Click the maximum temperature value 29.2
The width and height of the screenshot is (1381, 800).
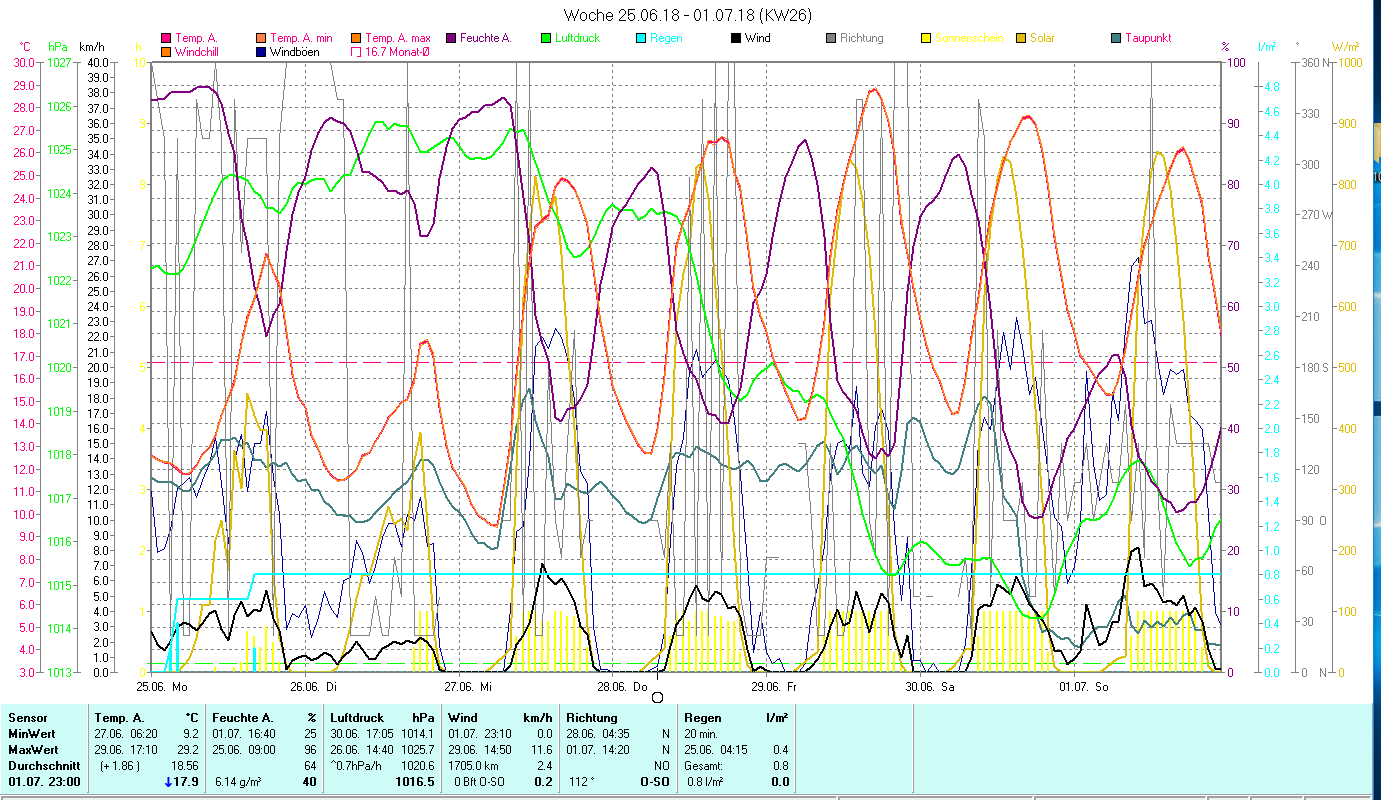click(x=187, y=749)
